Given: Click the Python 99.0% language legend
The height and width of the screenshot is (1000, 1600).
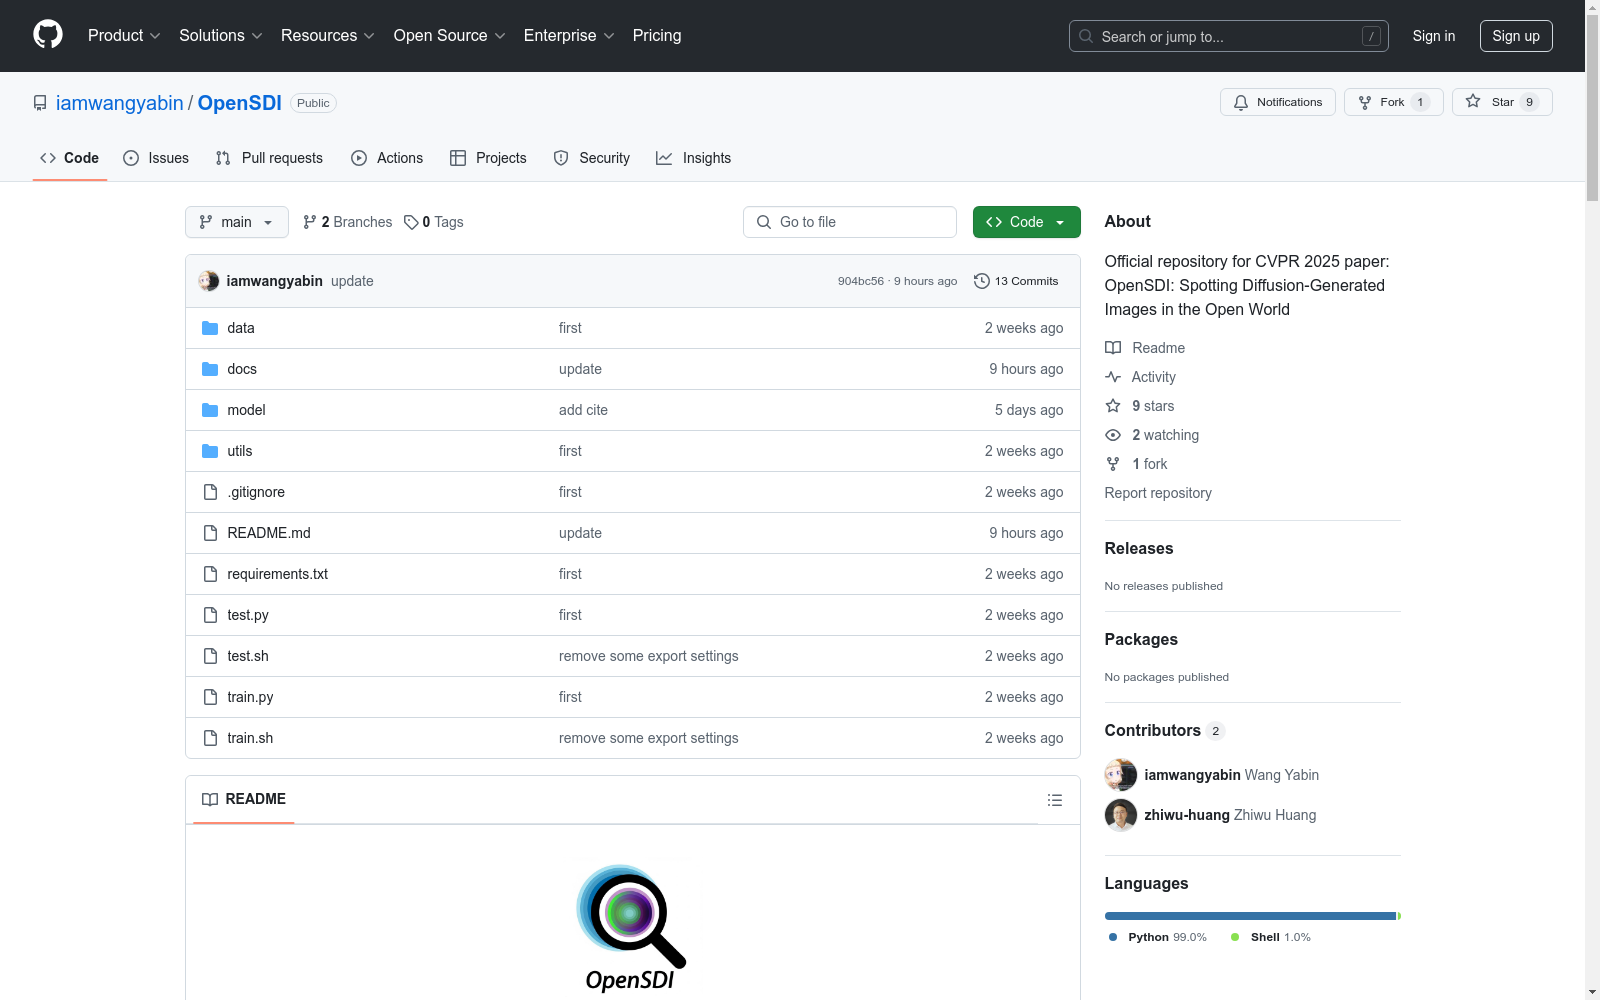Looking at the screenshot, I should point(1158,937).
